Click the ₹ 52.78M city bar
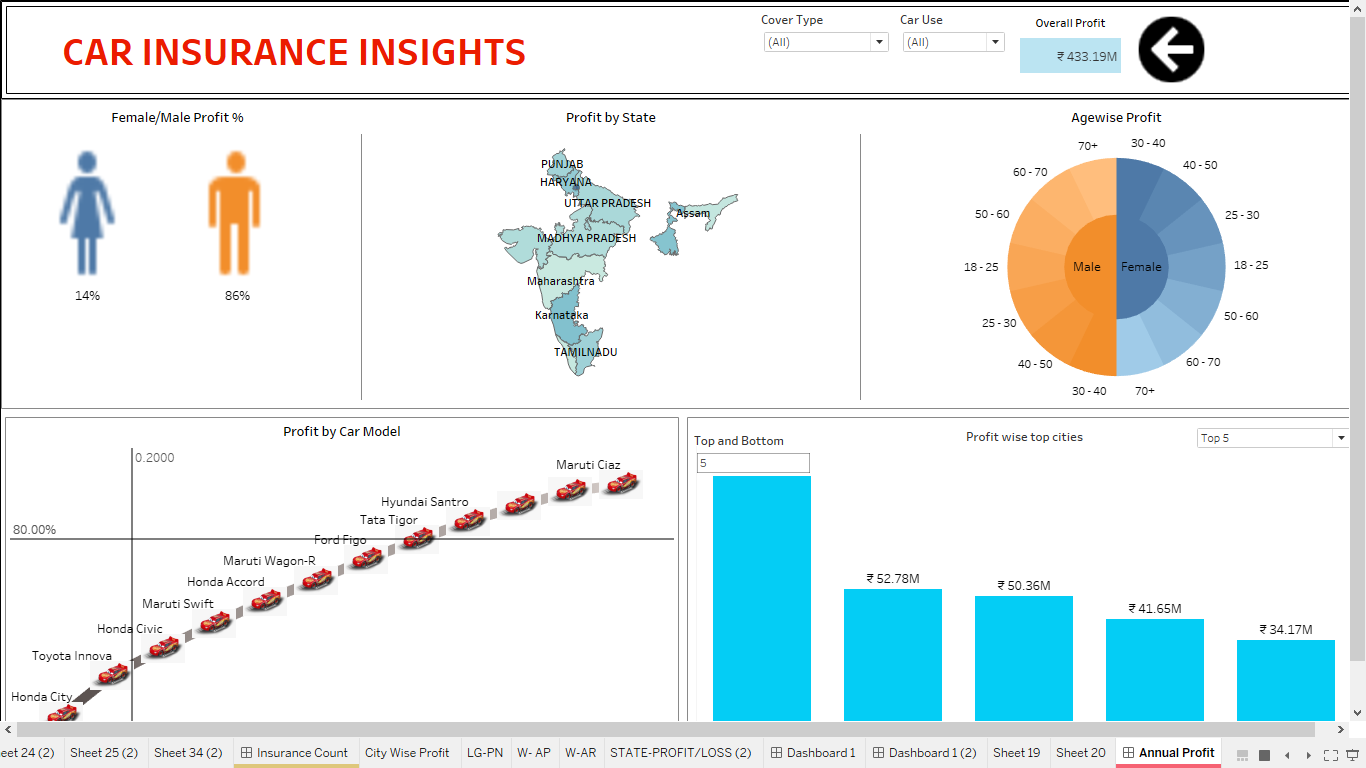This screenshot has height=768, width=1366. 892,655
